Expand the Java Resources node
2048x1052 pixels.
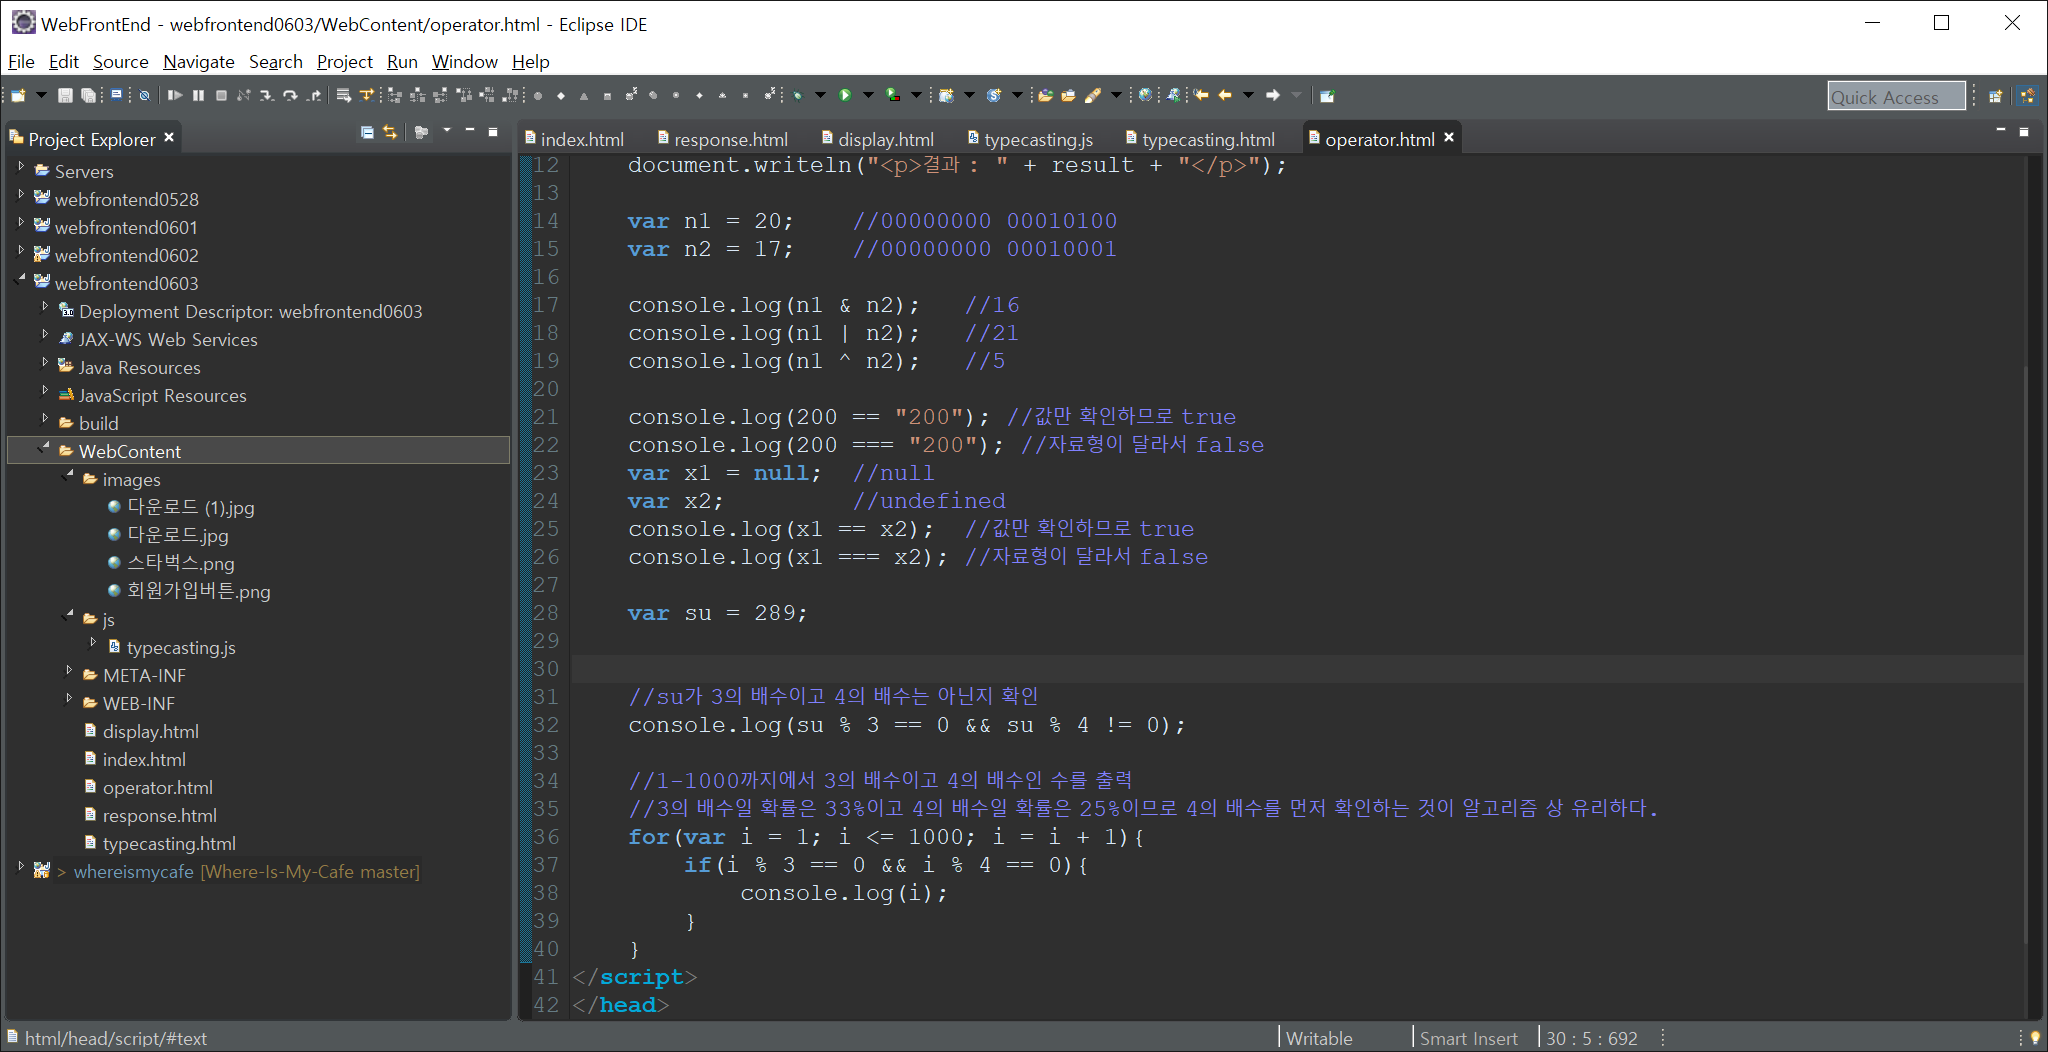pyautogui.click(x=45, y=363)
